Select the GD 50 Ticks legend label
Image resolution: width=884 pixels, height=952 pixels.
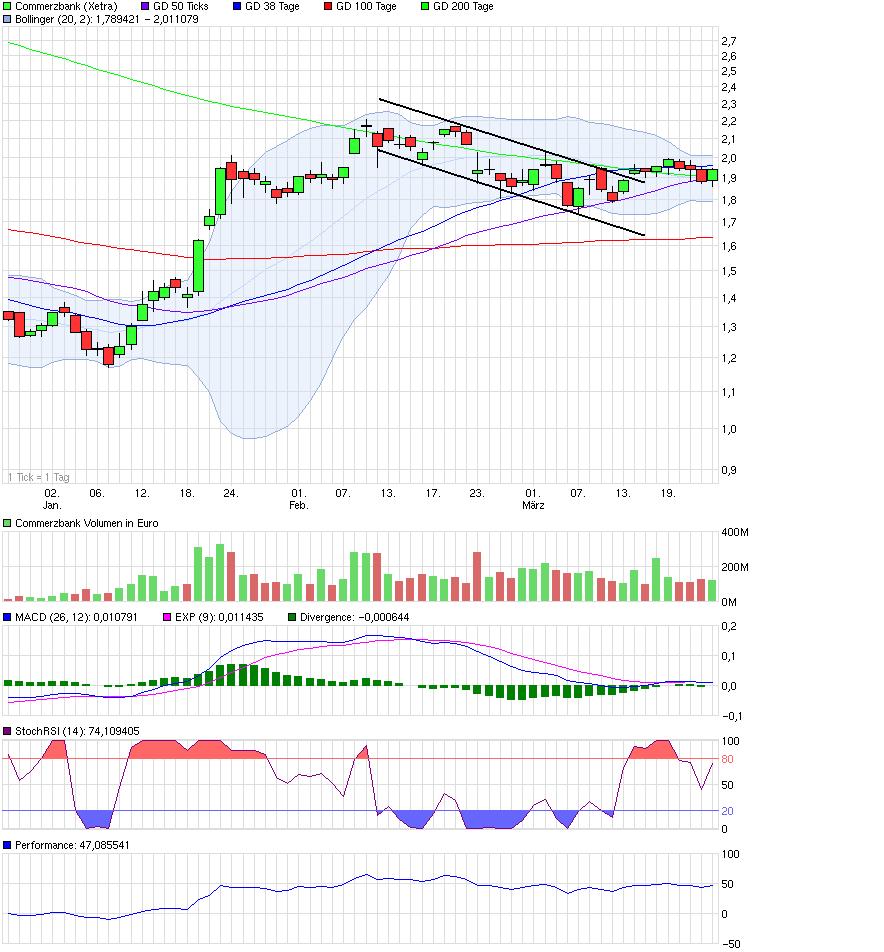[x=181, y=7]
